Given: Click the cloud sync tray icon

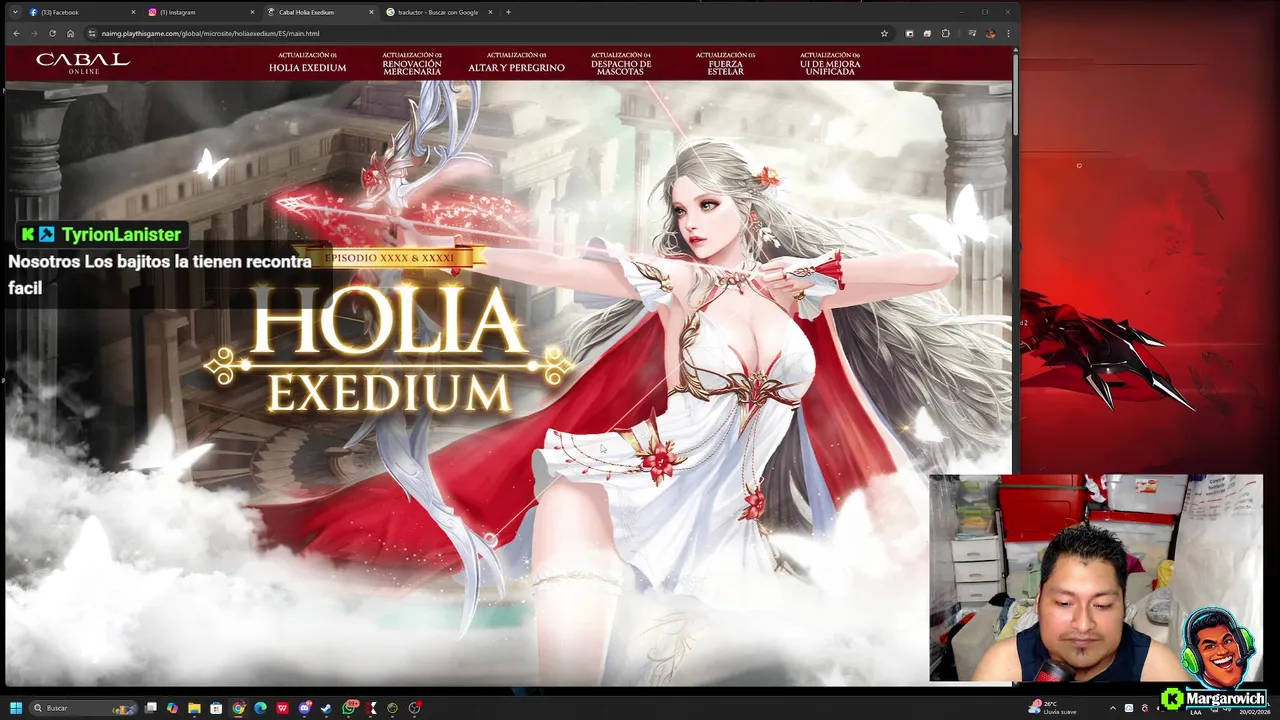Looking at the screenshot, I should tap(1129, 708).
